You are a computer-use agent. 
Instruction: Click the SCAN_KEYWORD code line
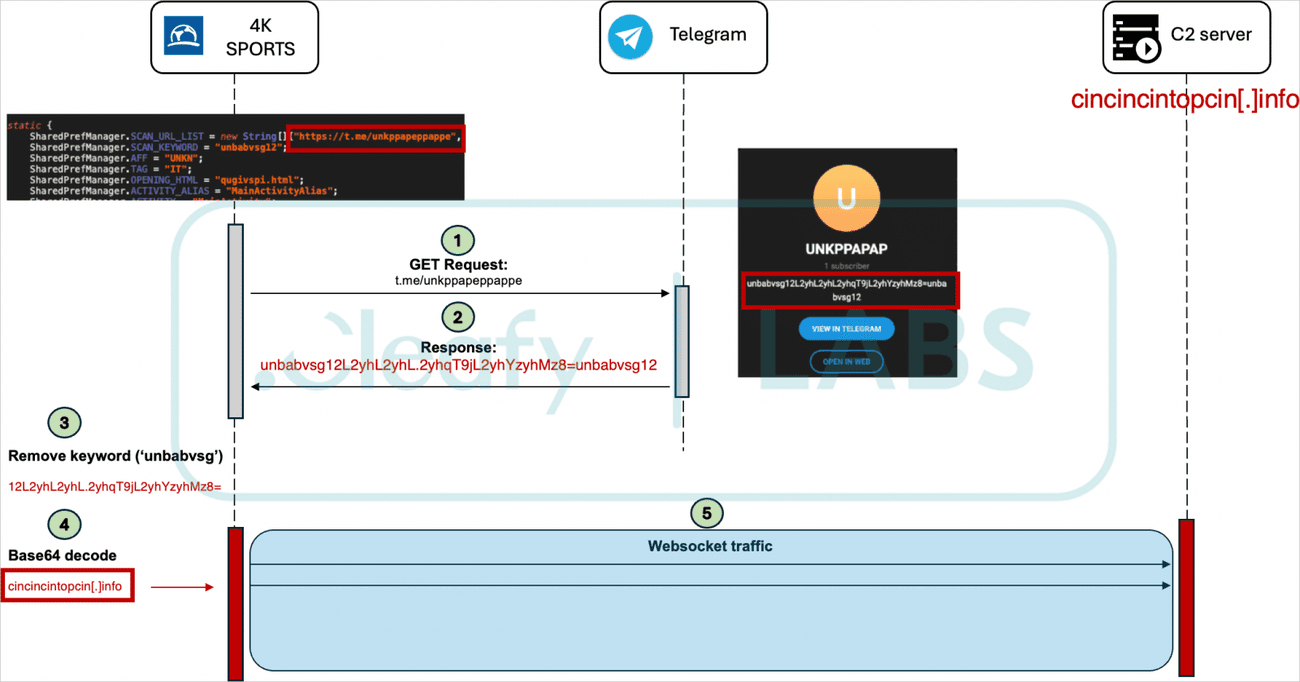pyautogui.click(x=158, y=147)
